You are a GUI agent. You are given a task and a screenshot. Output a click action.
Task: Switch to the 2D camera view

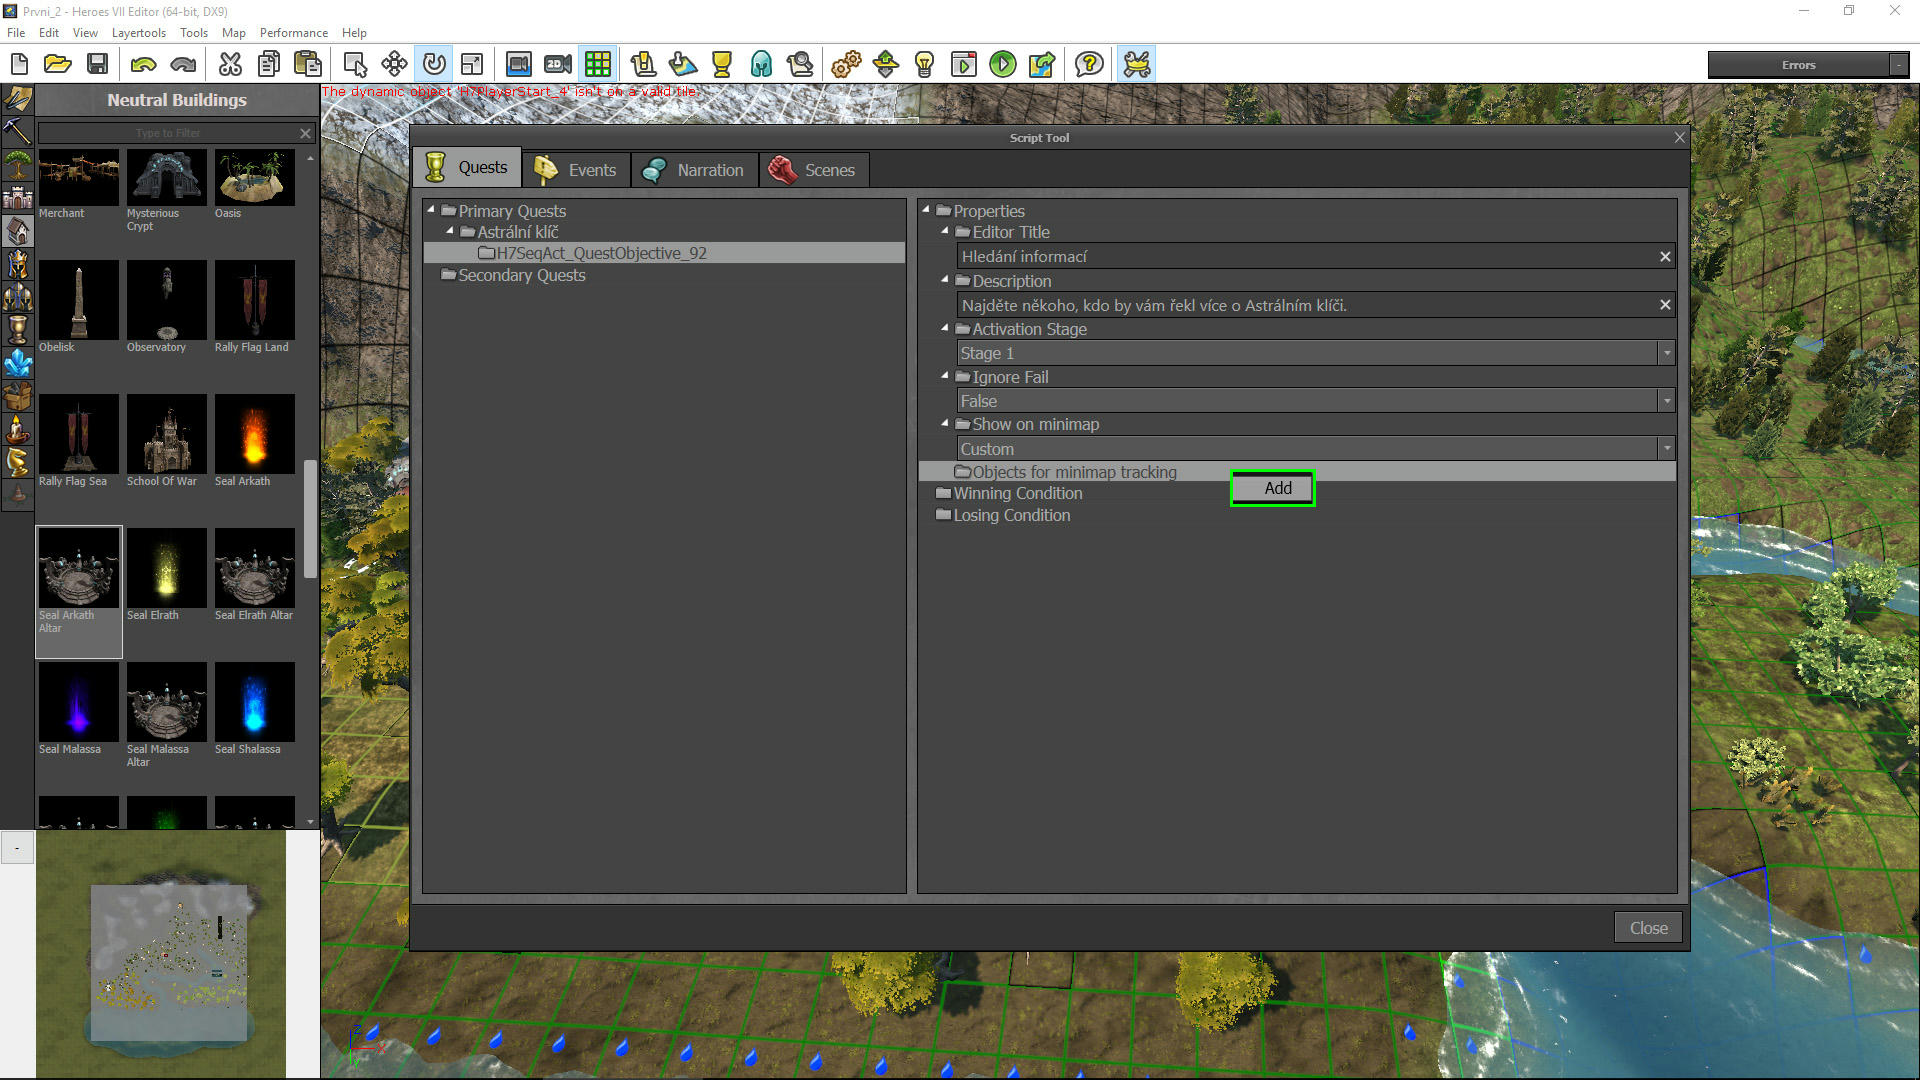pyautogui.click(x=558, y=65)
